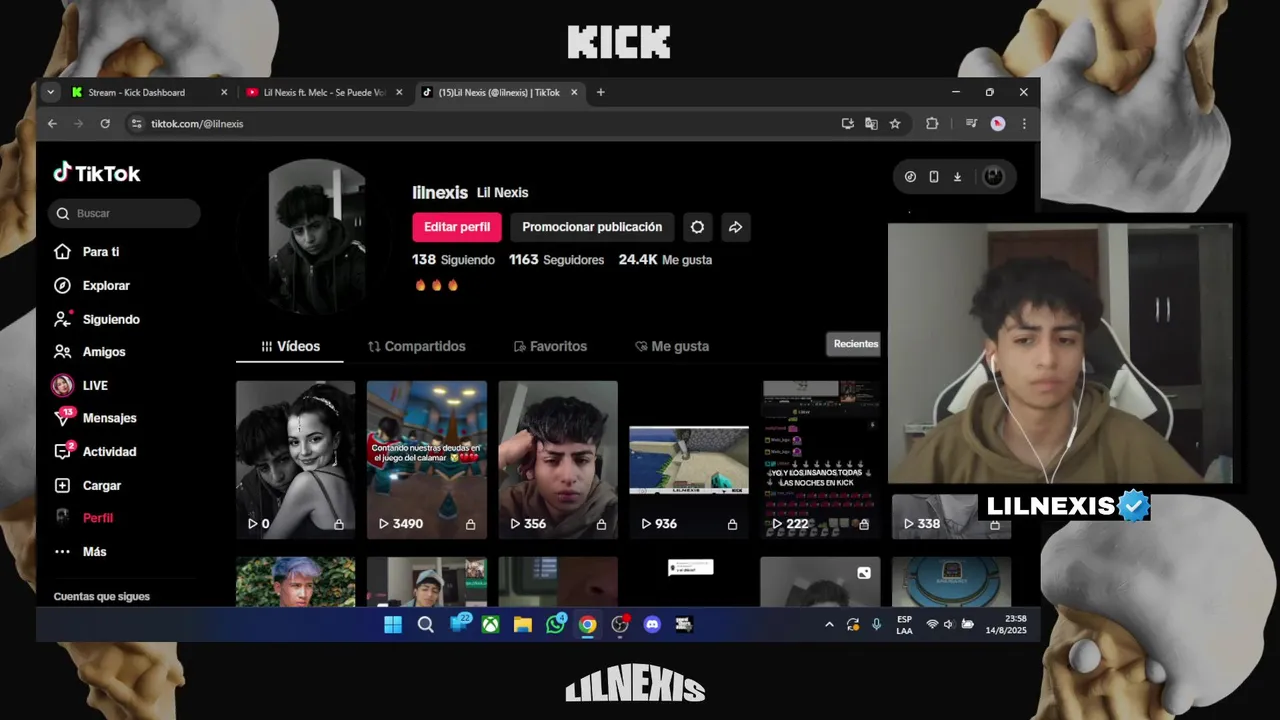Open profile settings gear icon

coord(697,227)
